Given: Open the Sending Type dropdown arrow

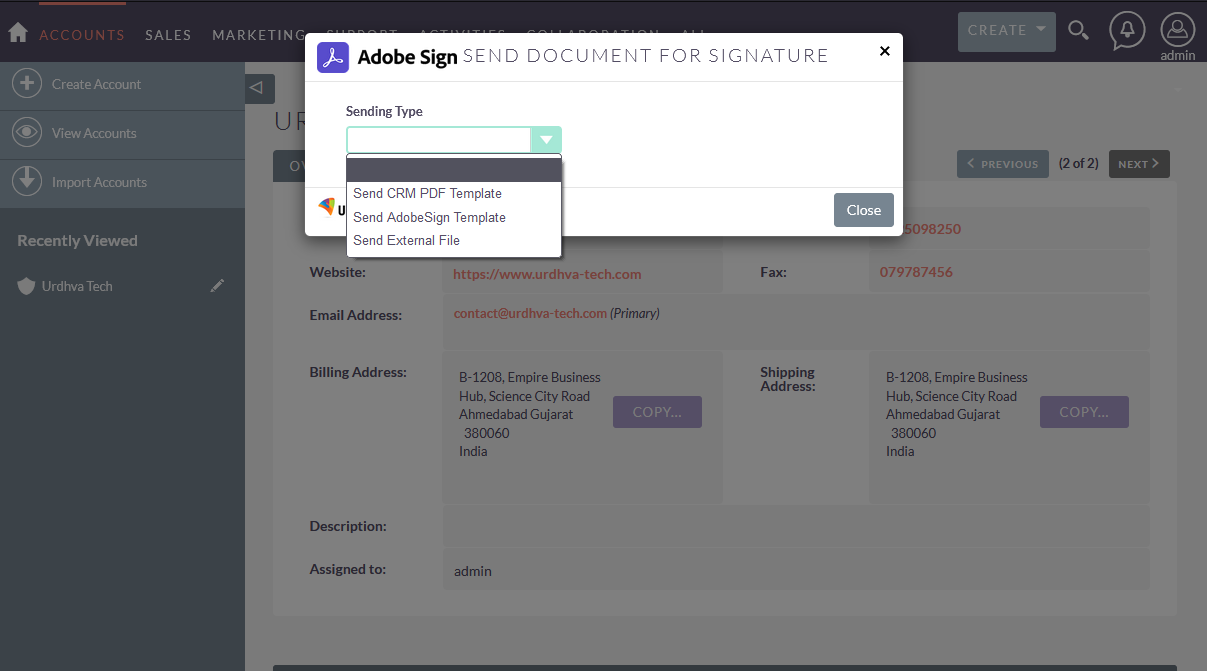Looking at the screenshot, I should click(546, 140).
